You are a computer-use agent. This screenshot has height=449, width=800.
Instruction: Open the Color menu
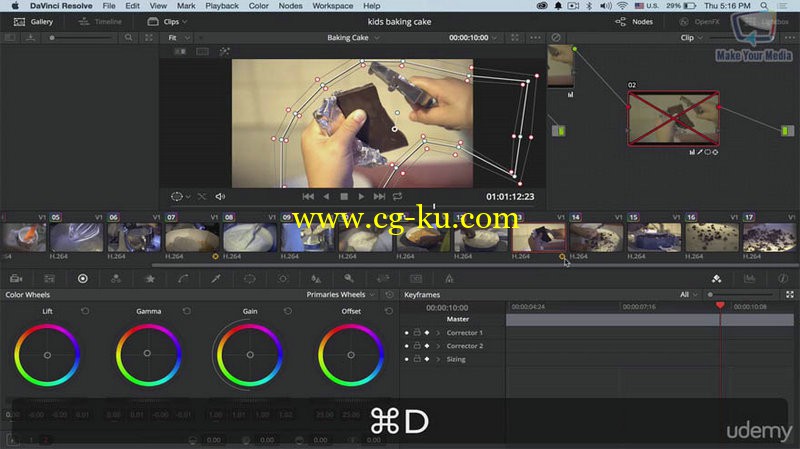click(258, 6)
